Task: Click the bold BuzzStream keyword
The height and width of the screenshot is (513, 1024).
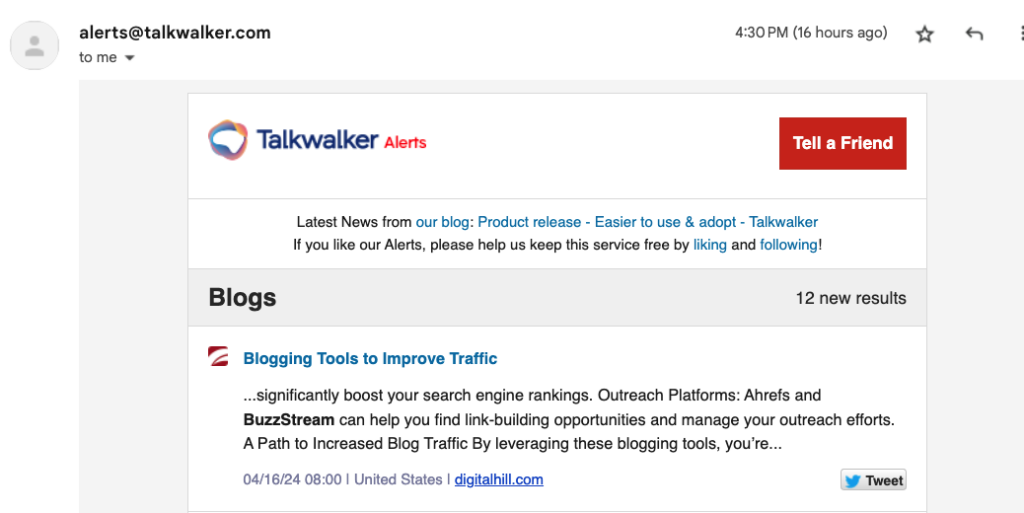Action: coord(288,419)
